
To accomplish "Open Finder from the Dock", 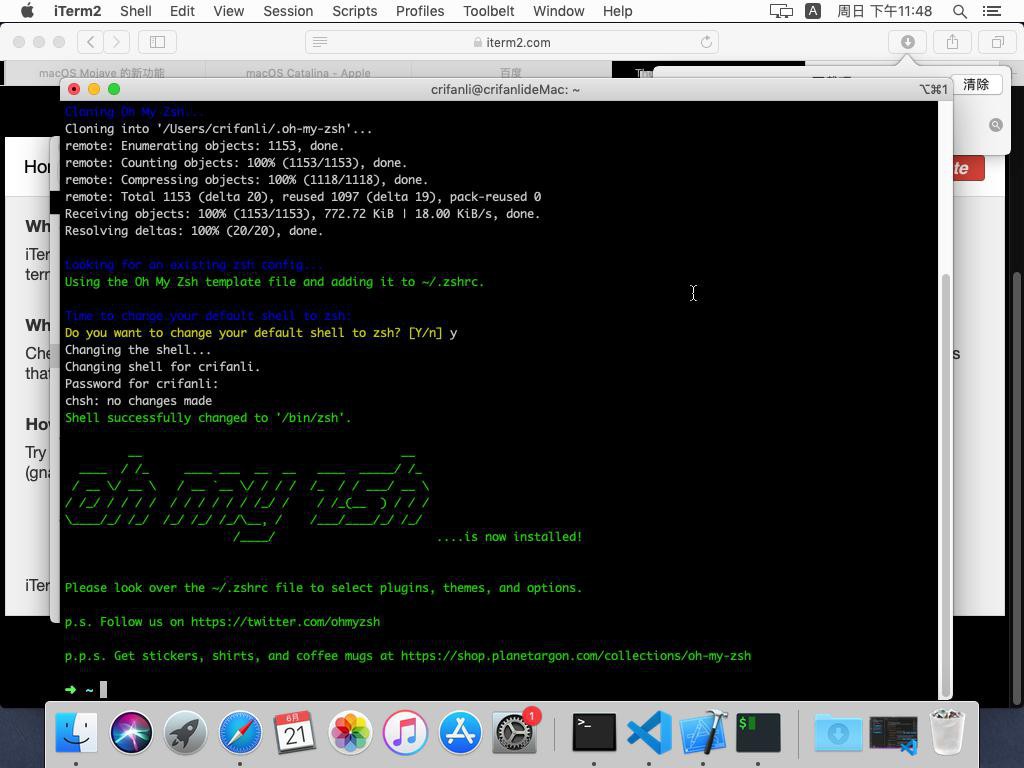I will (76, 732).
